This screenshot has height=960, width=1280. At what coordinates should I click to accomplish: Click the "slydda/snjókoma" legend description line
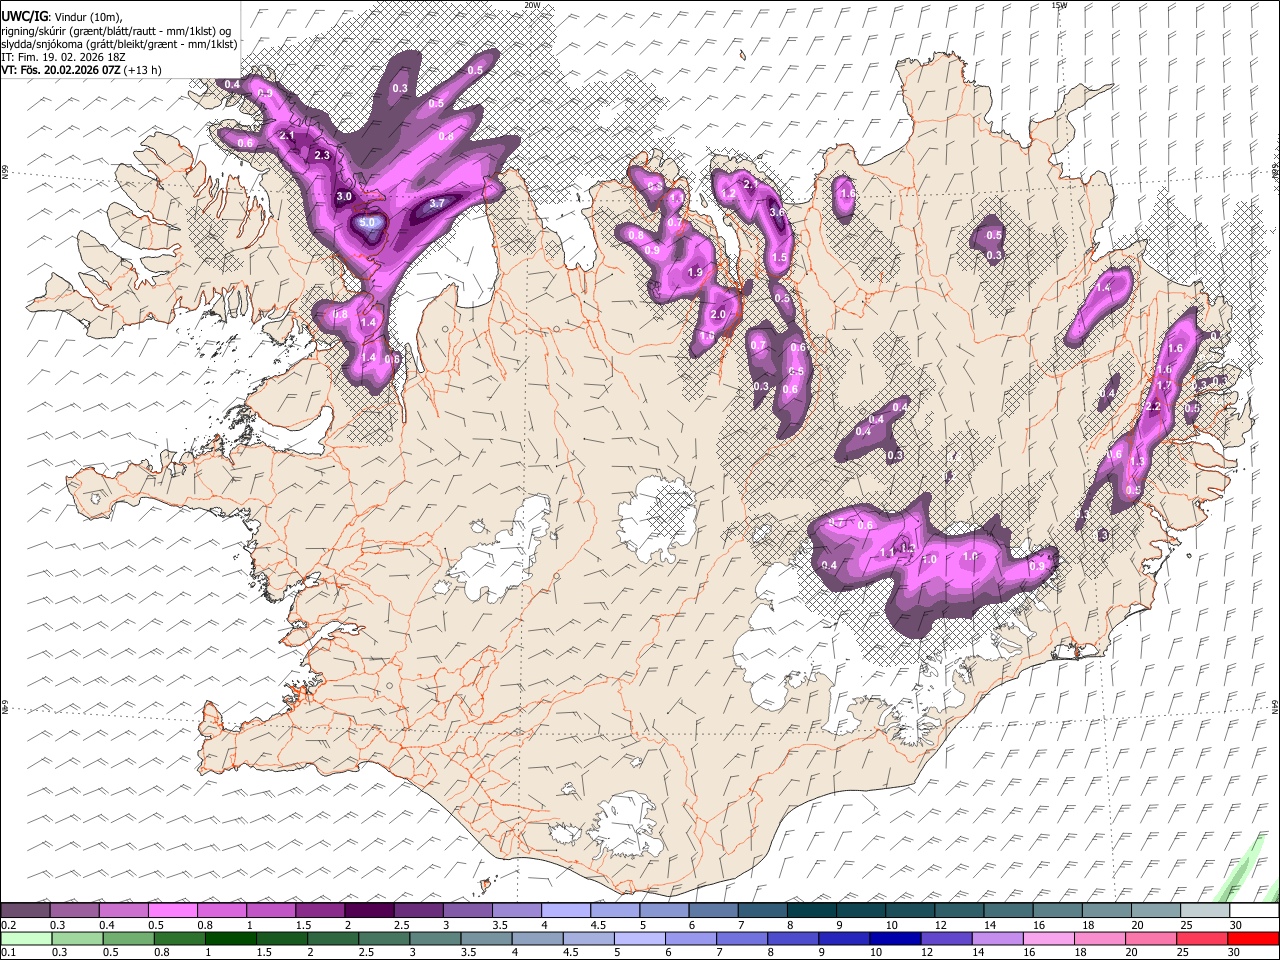pos(119,44)
